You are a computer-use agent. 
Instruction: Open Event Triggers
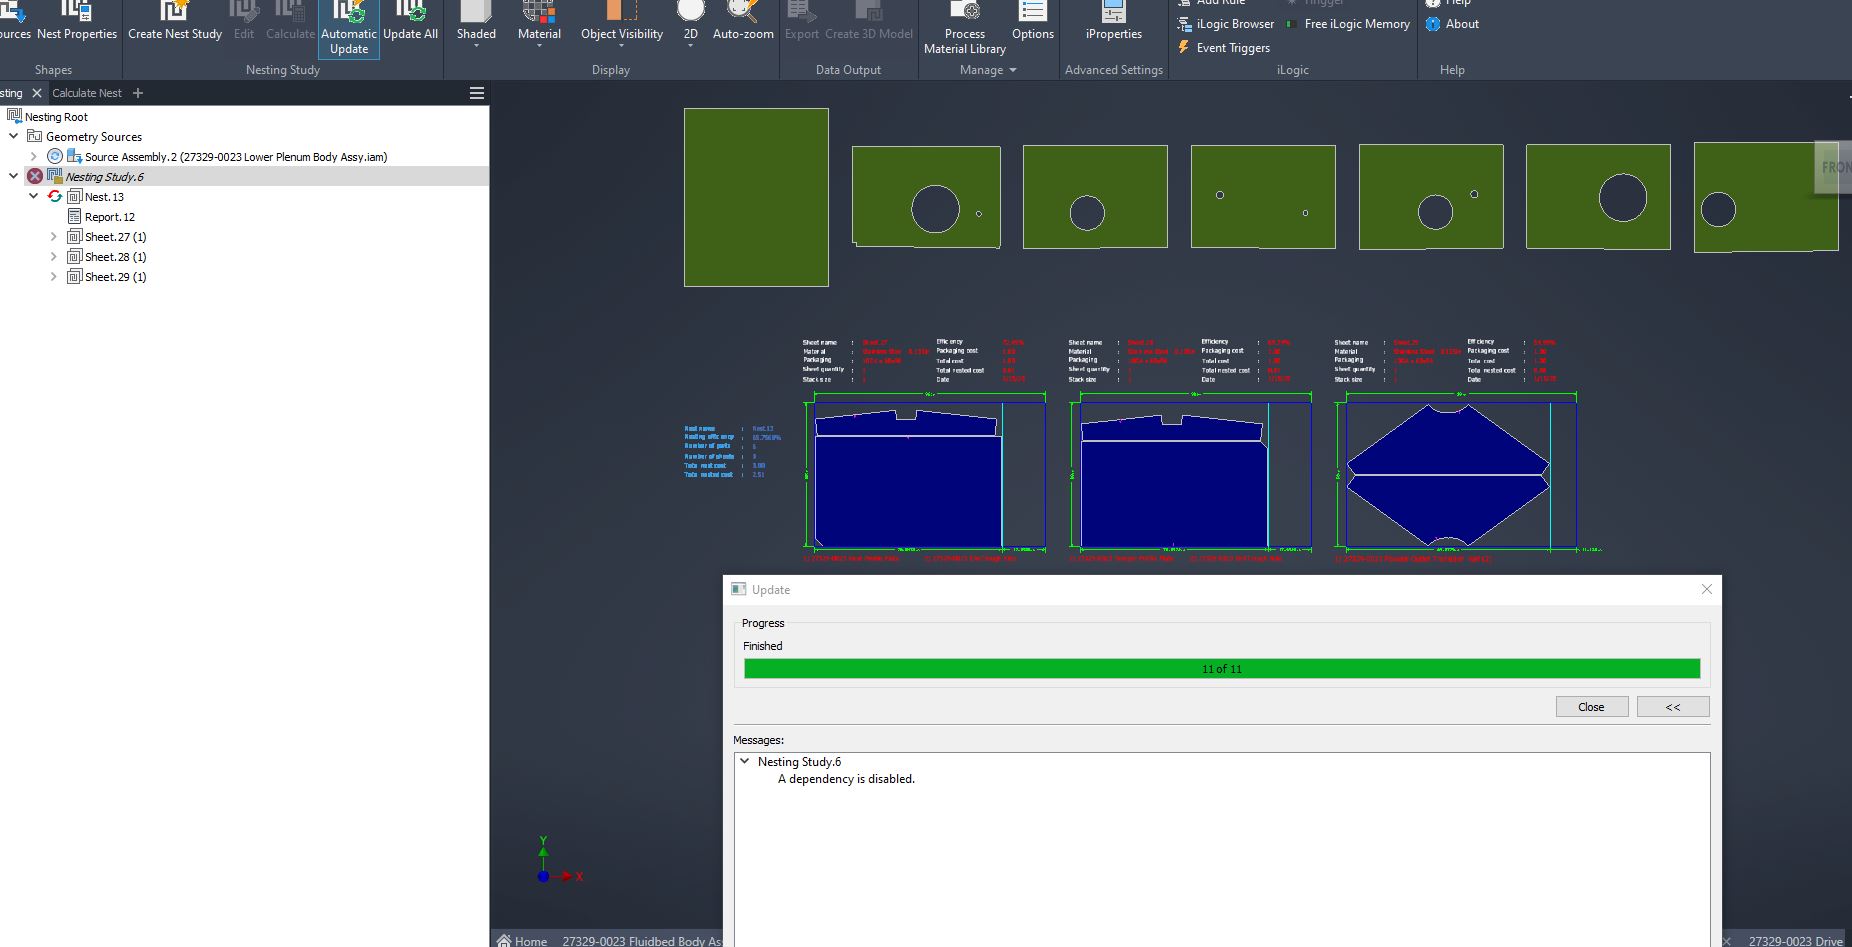click(1224, 48)
